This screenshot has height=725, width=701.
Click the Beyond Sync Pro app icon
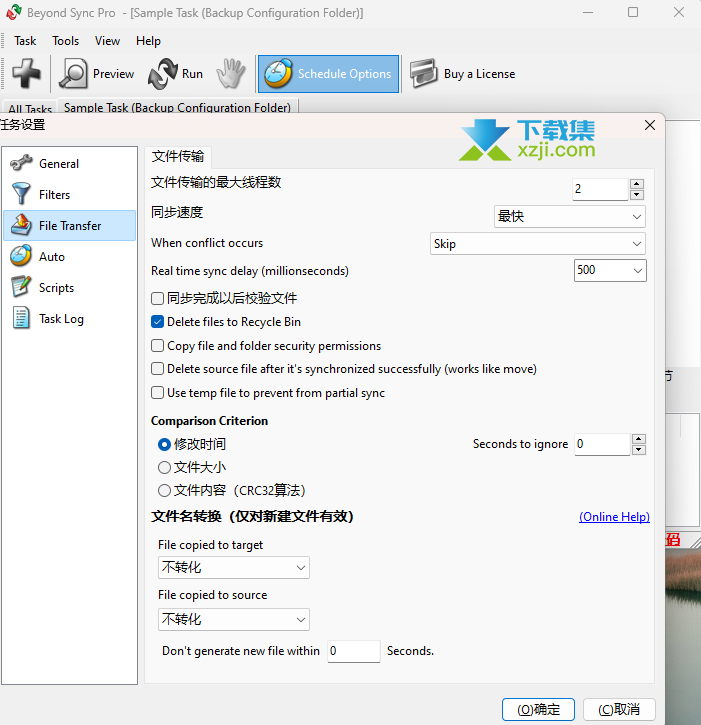14,12
